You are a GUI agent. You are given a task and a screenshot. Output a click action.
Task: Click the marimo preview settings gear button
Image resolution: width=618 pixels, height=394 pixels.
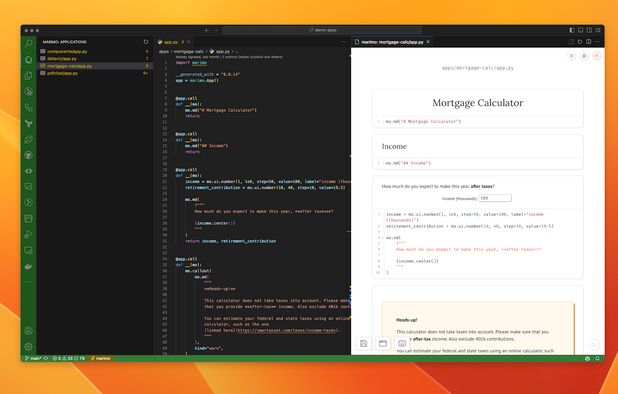(584, 56)
